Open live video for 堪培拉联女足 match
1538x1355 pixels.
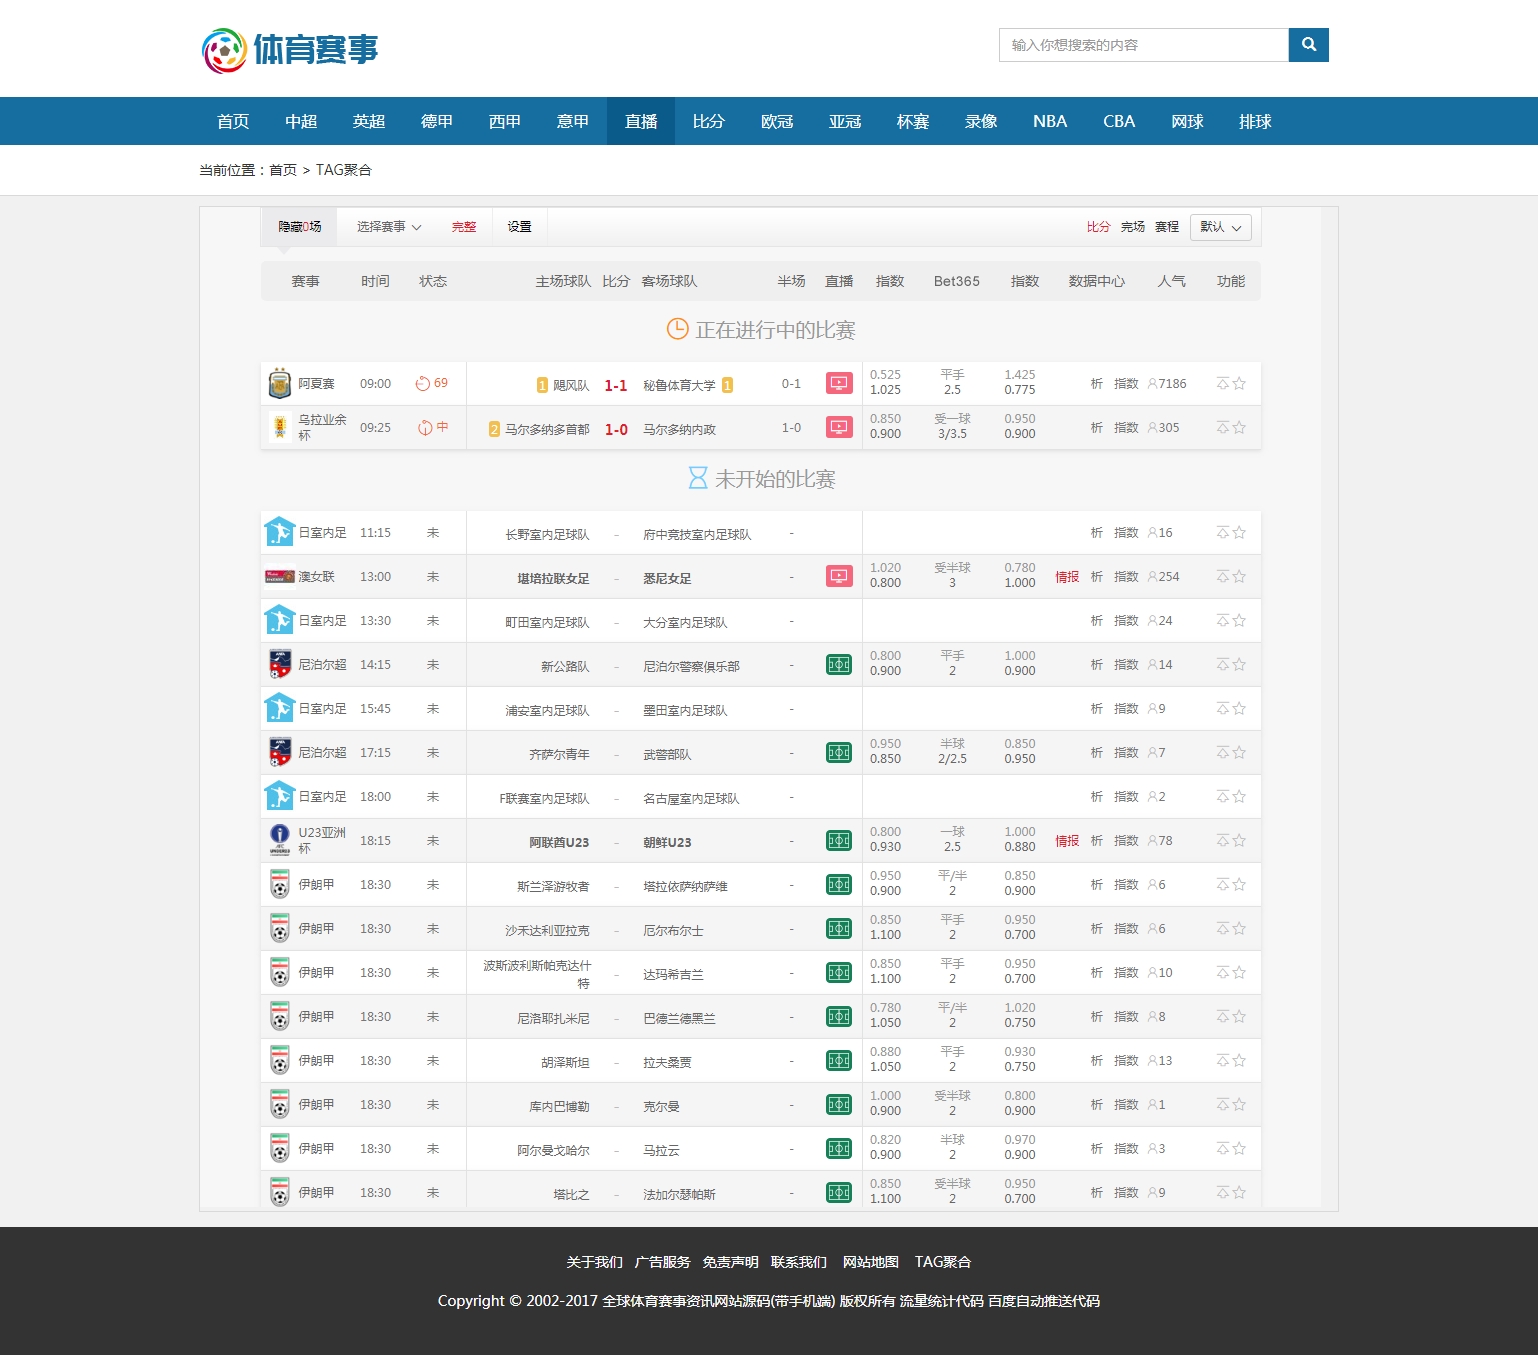[838, 576]
